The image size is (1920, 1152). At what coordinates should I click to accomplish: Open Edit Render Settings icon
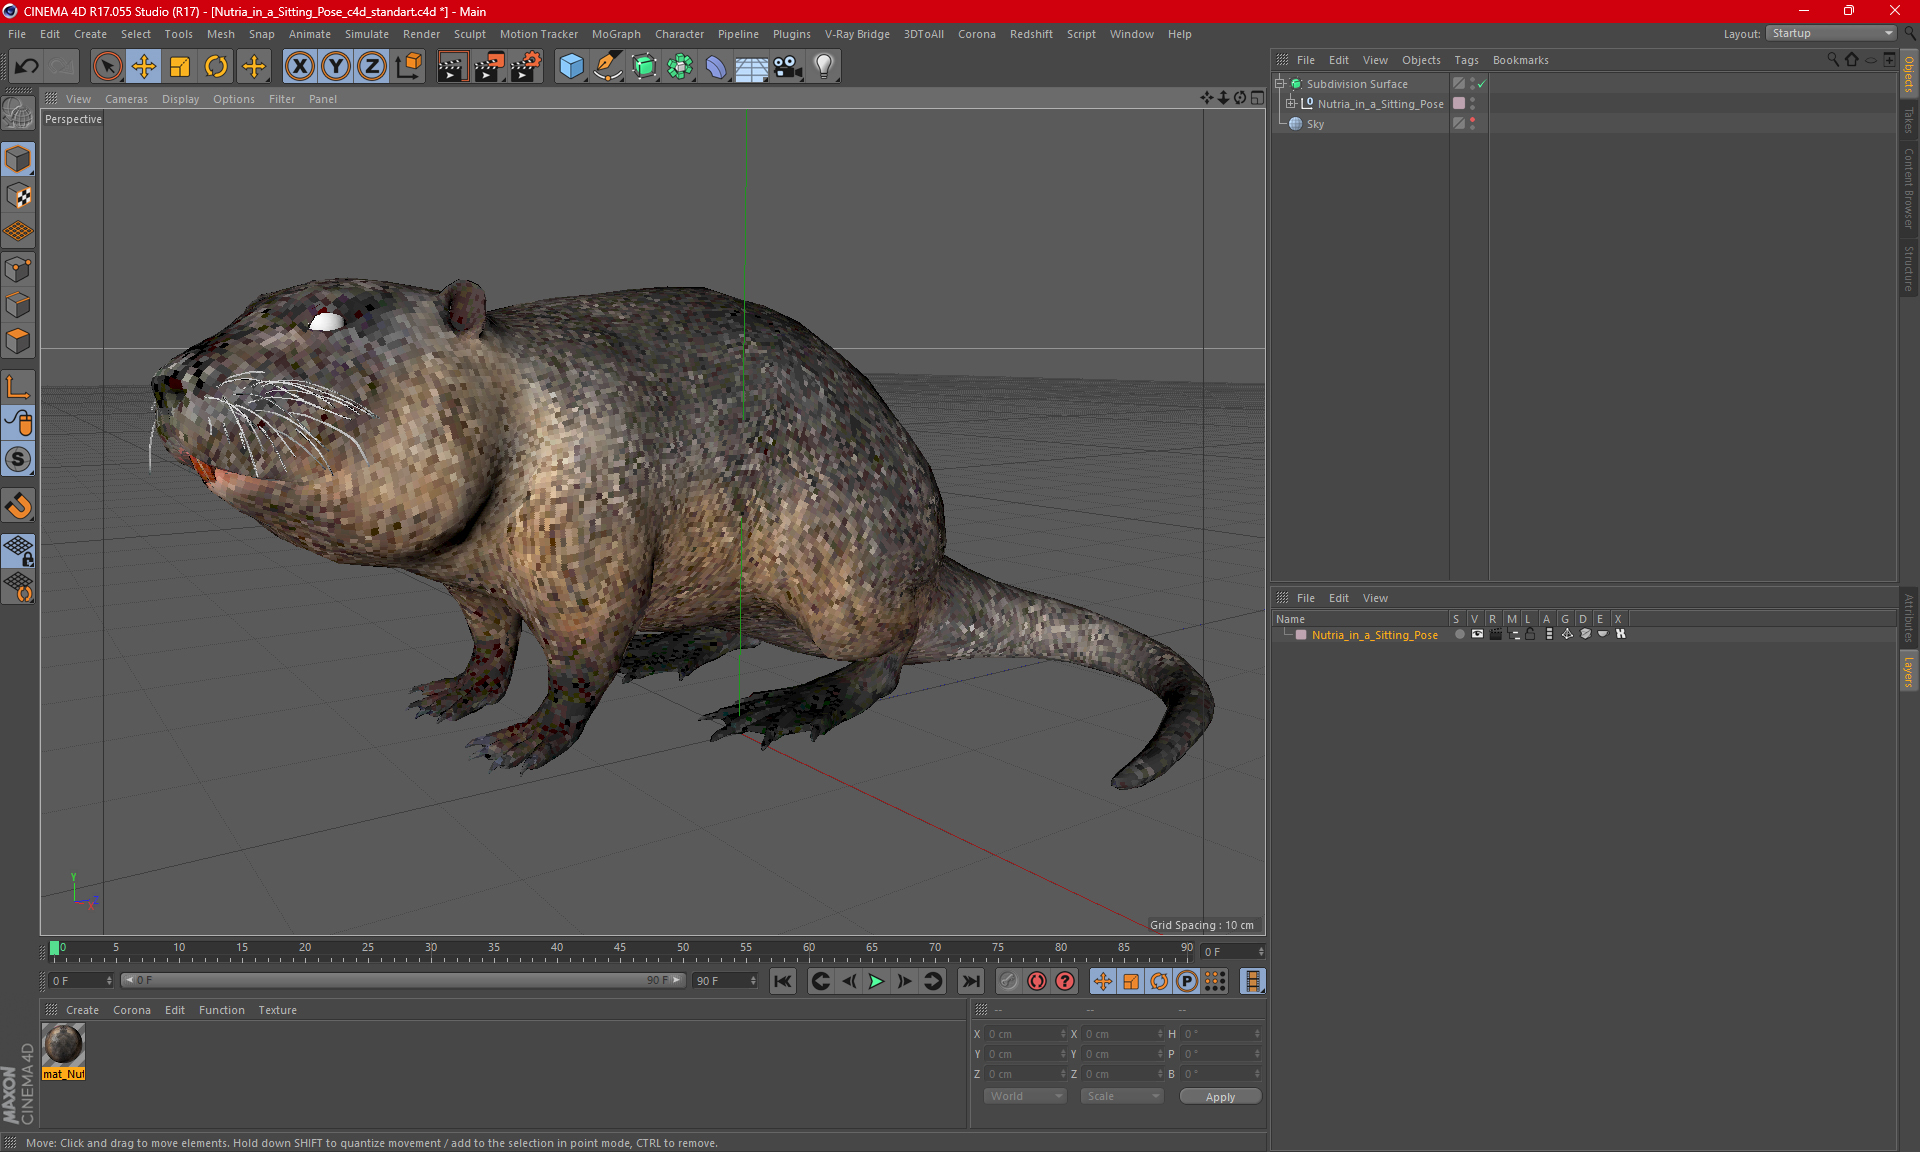[x=525, y=67]
